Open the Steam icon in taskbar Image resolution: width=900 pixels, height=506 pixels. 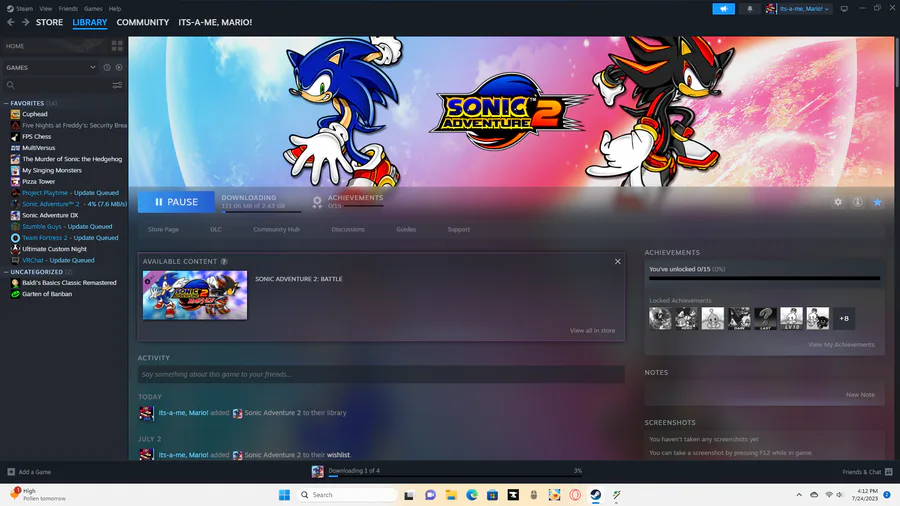point(596,495)
